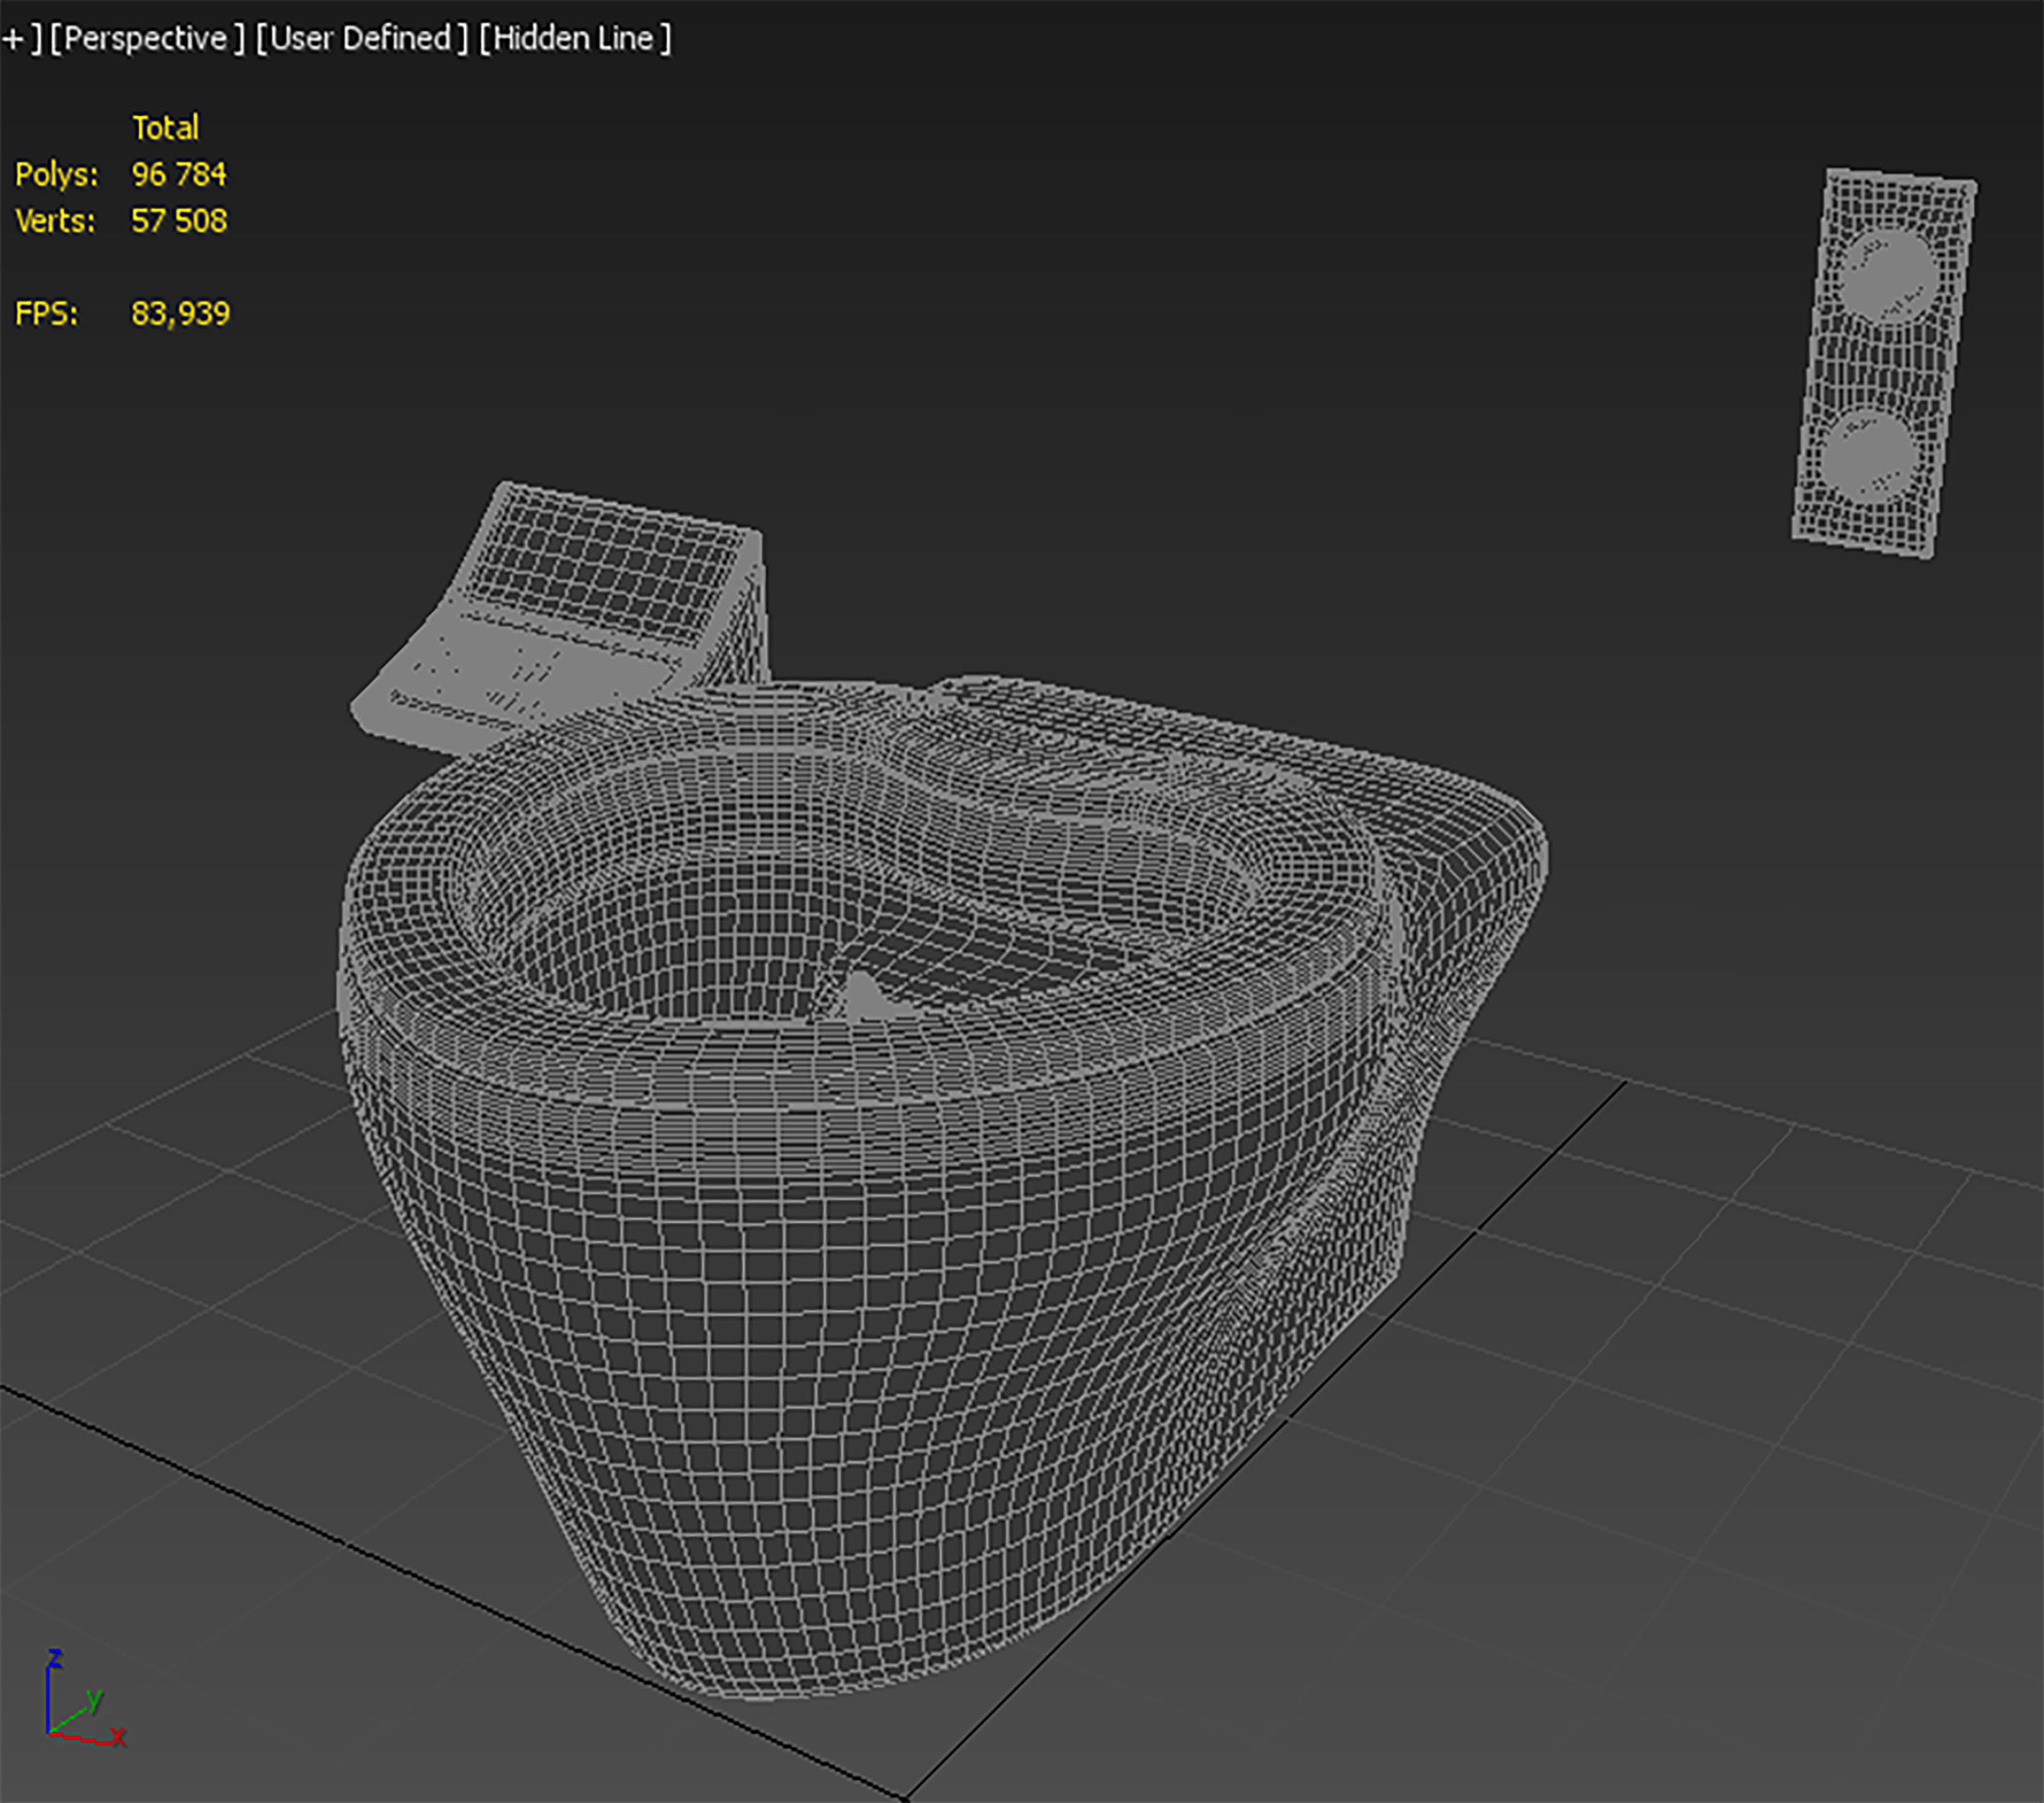Select the wall flush plate object
Image resolution: width=2044 pixels, height=1803 pixels.
tap(1880, 365)
